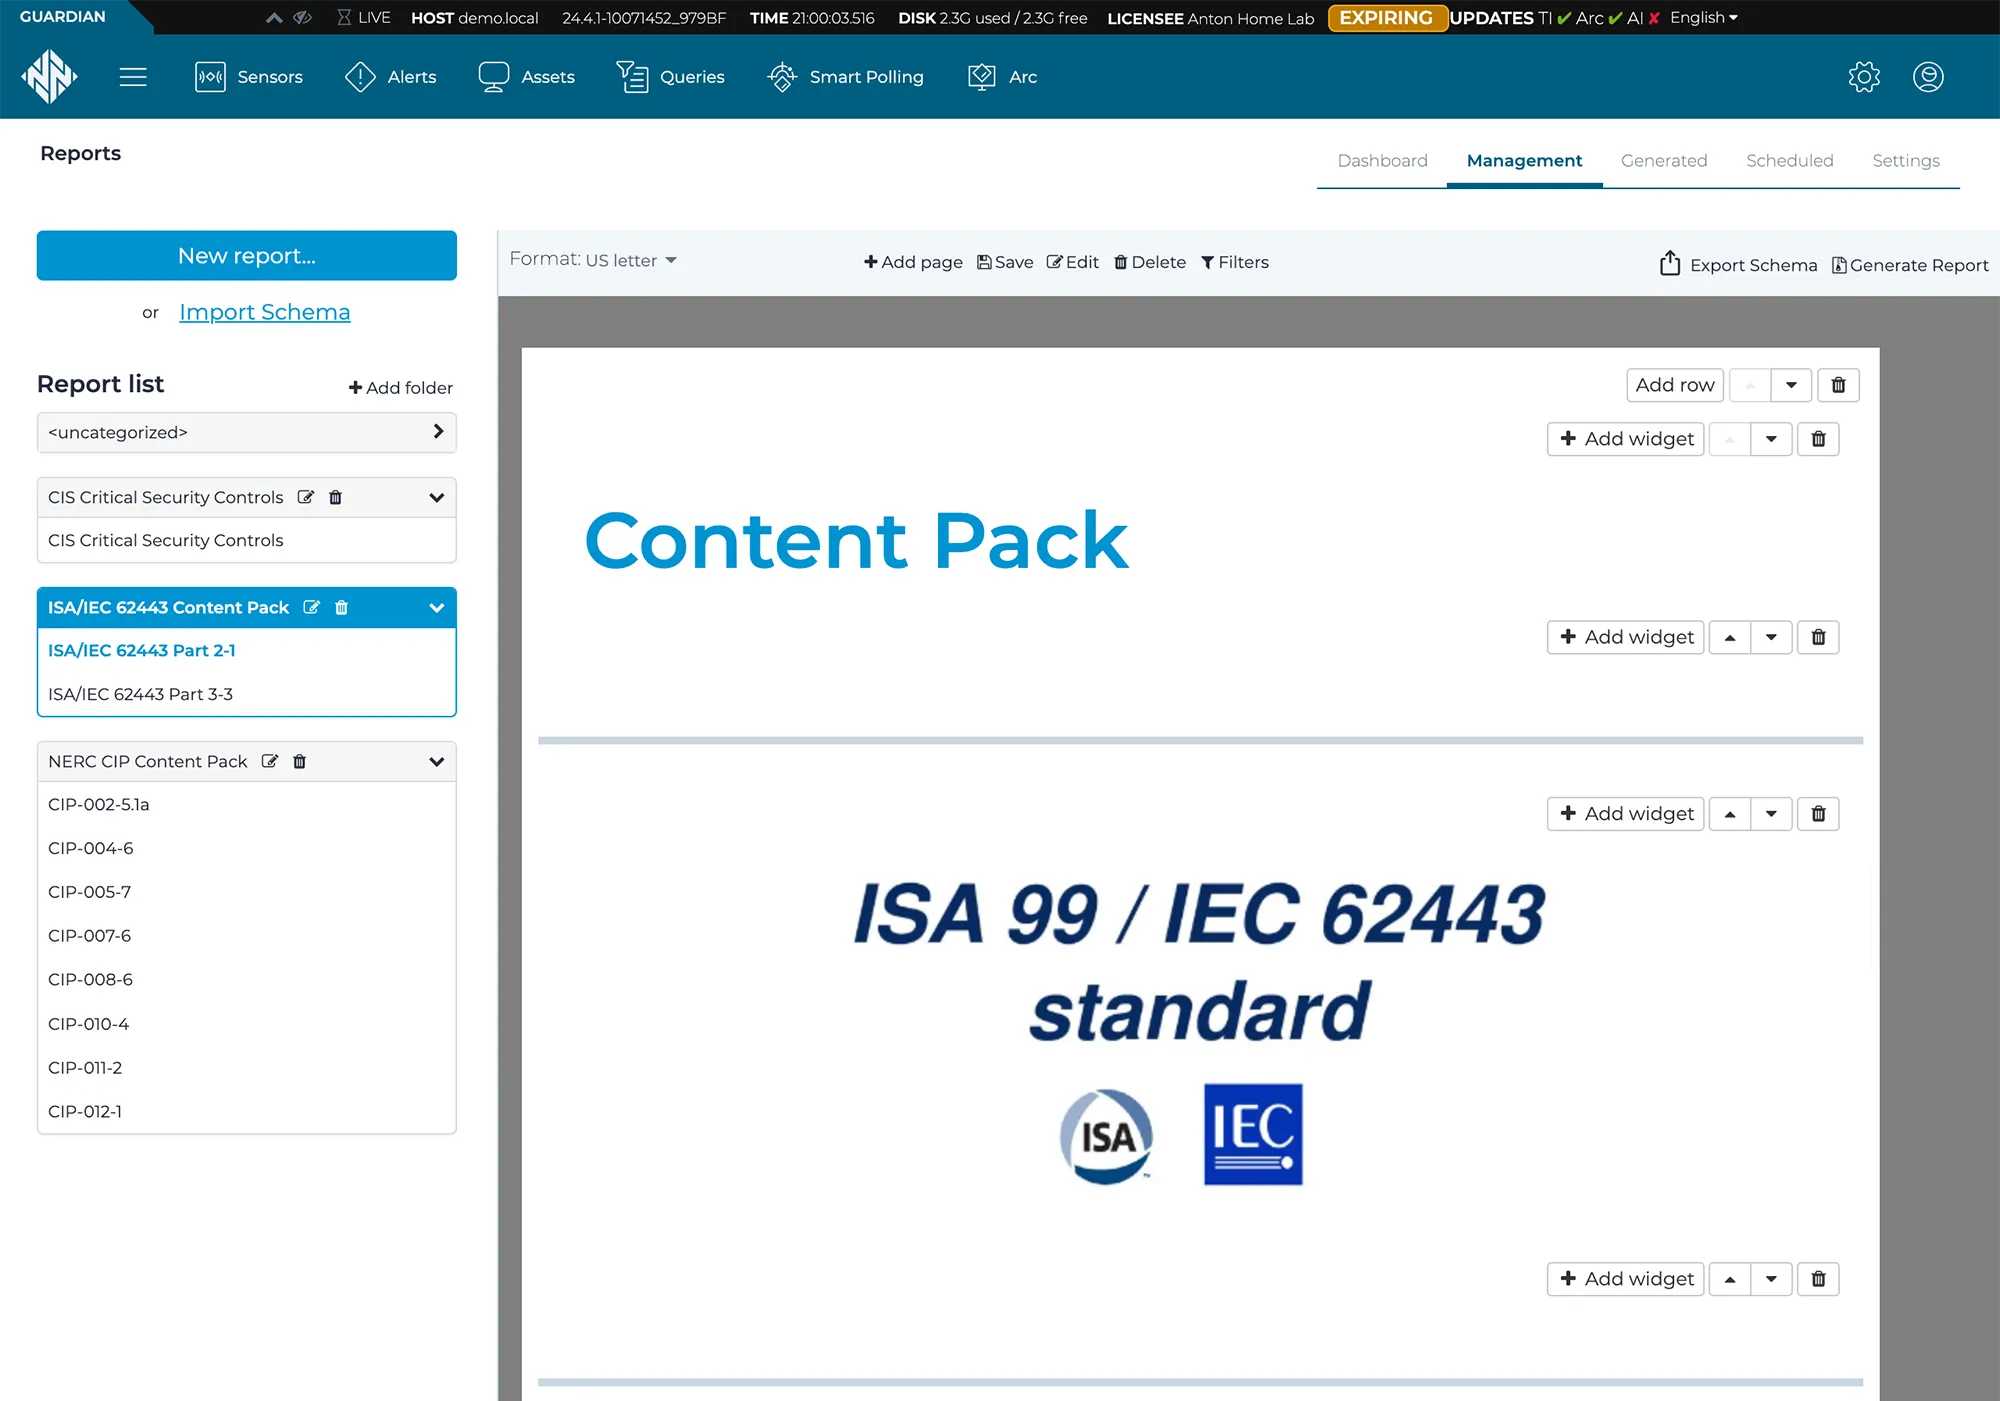Viewport: 2000px width, 1401px height.
Task: Move the first row down
Action: click(1791, 385)
